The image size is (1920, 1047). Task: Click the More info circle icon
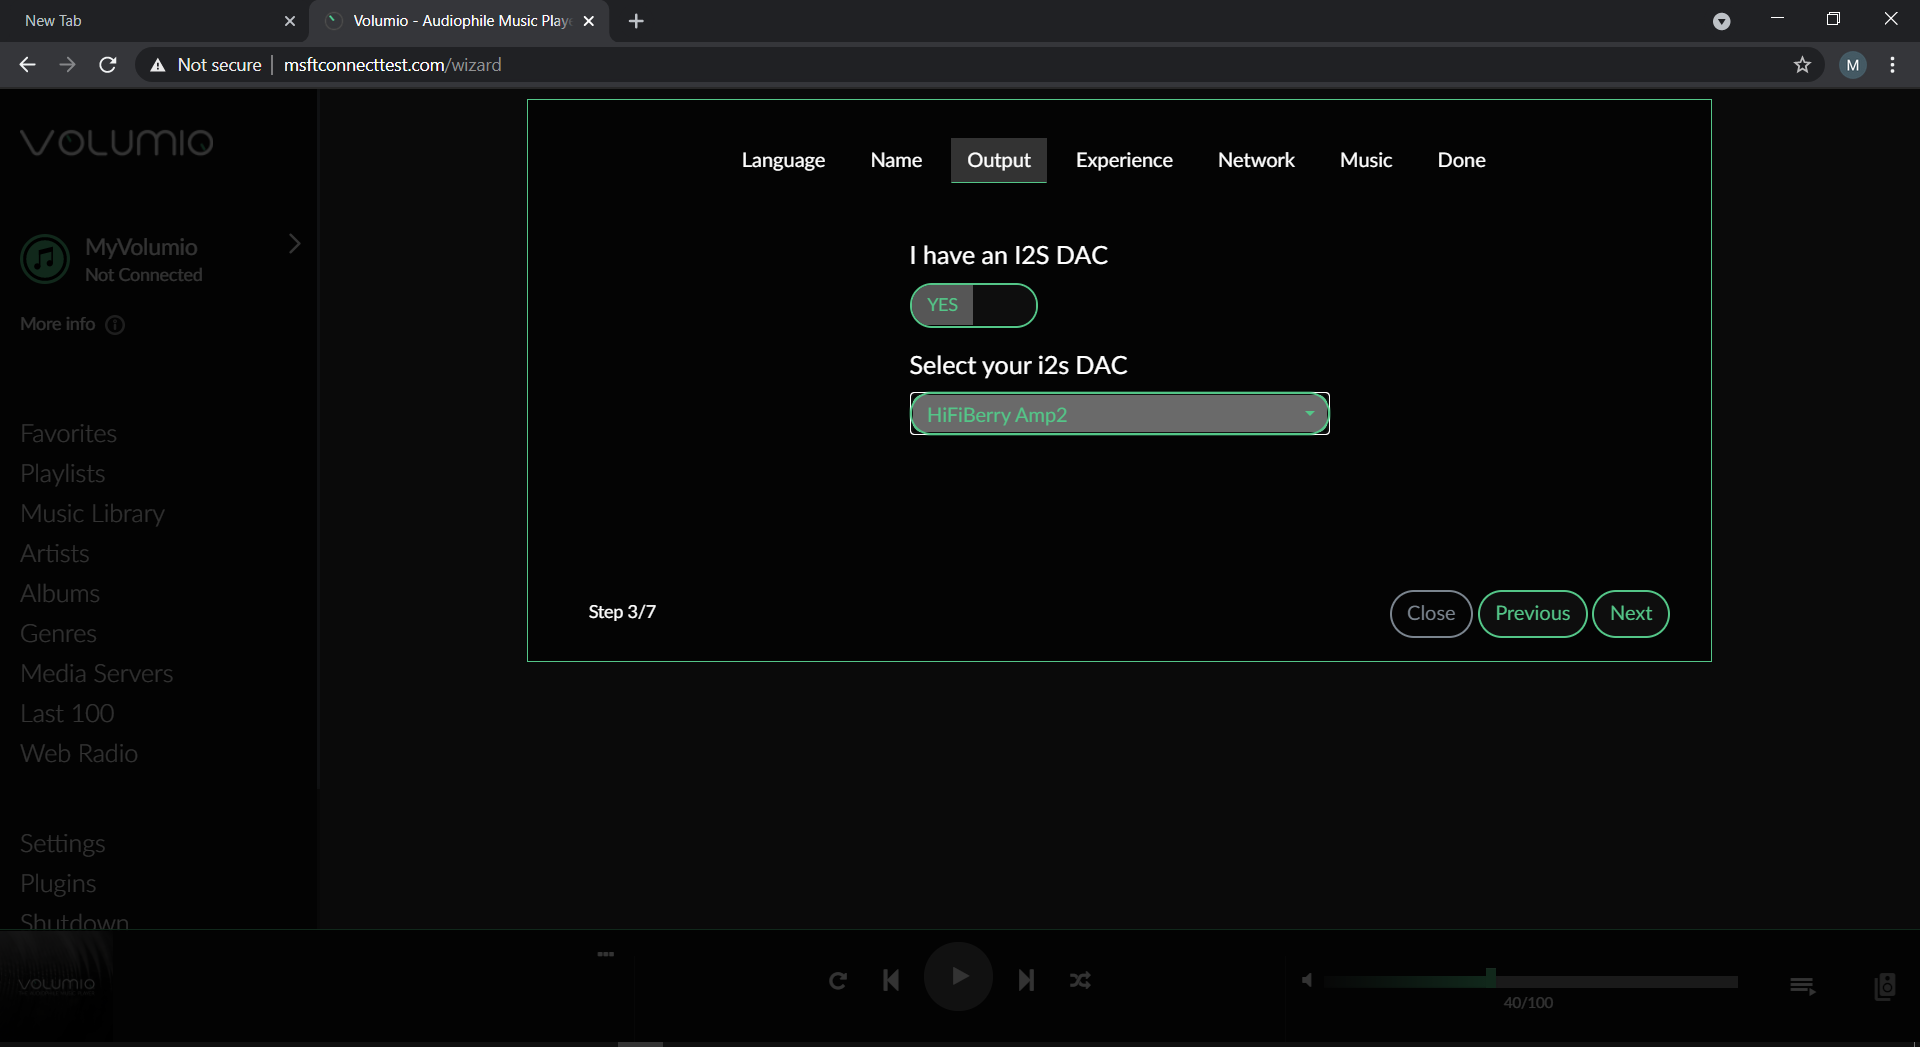coord(115,324)
